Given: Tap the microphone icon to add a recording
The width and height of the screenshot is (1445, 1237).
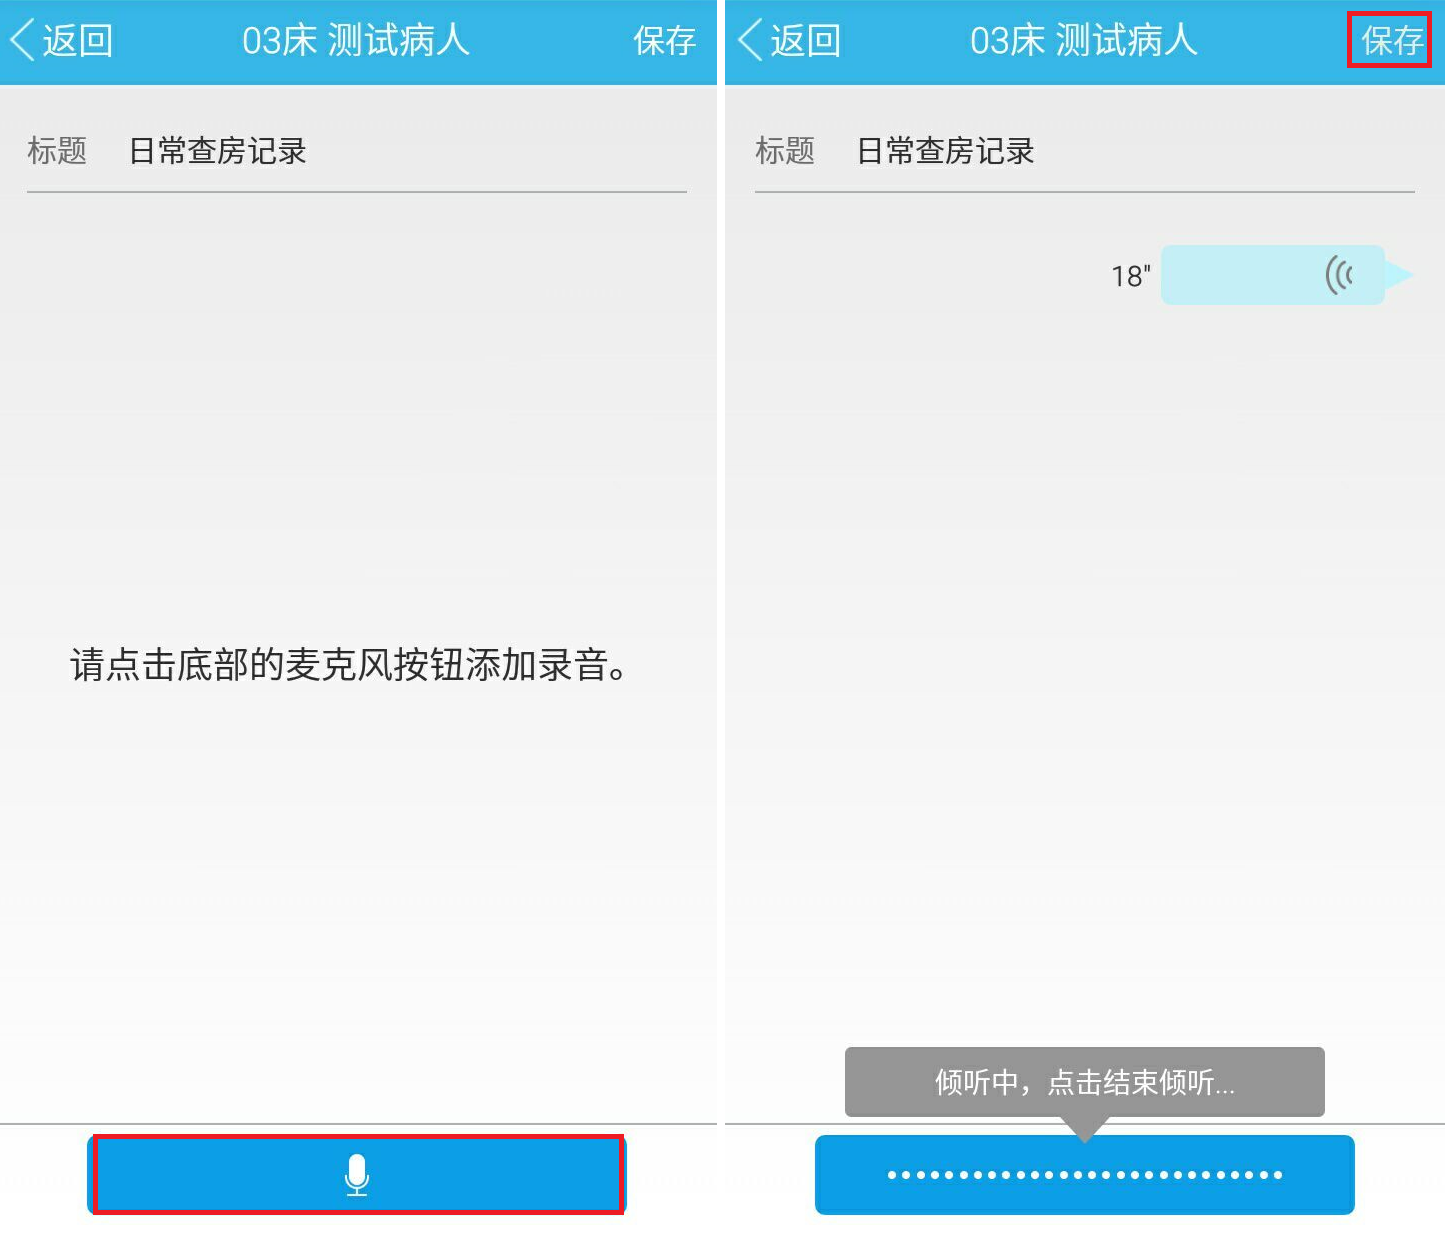Looking at the screenshot, I should pos(357,1175).
